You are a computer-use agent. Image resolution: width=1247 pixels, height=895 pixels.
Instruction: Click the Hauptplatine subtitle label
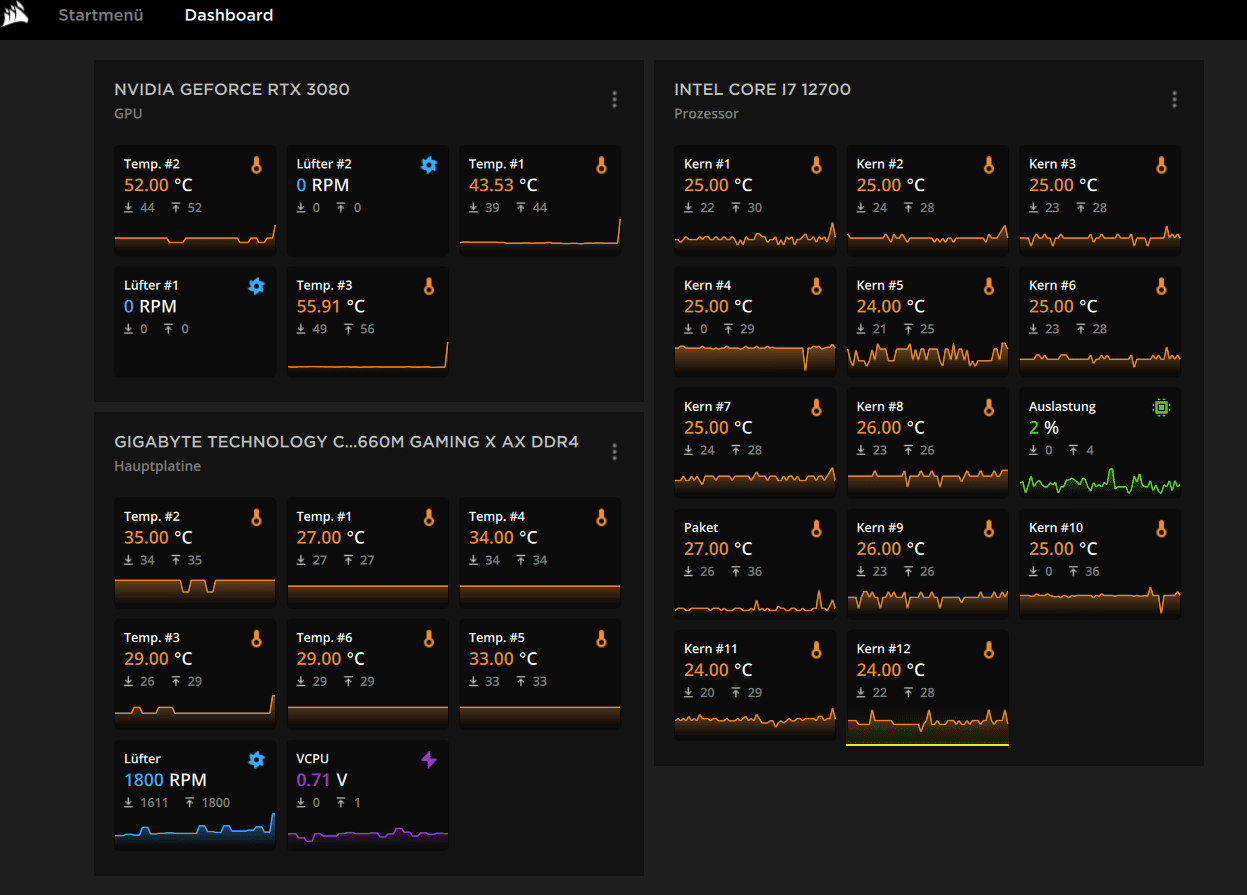[158, 466]
